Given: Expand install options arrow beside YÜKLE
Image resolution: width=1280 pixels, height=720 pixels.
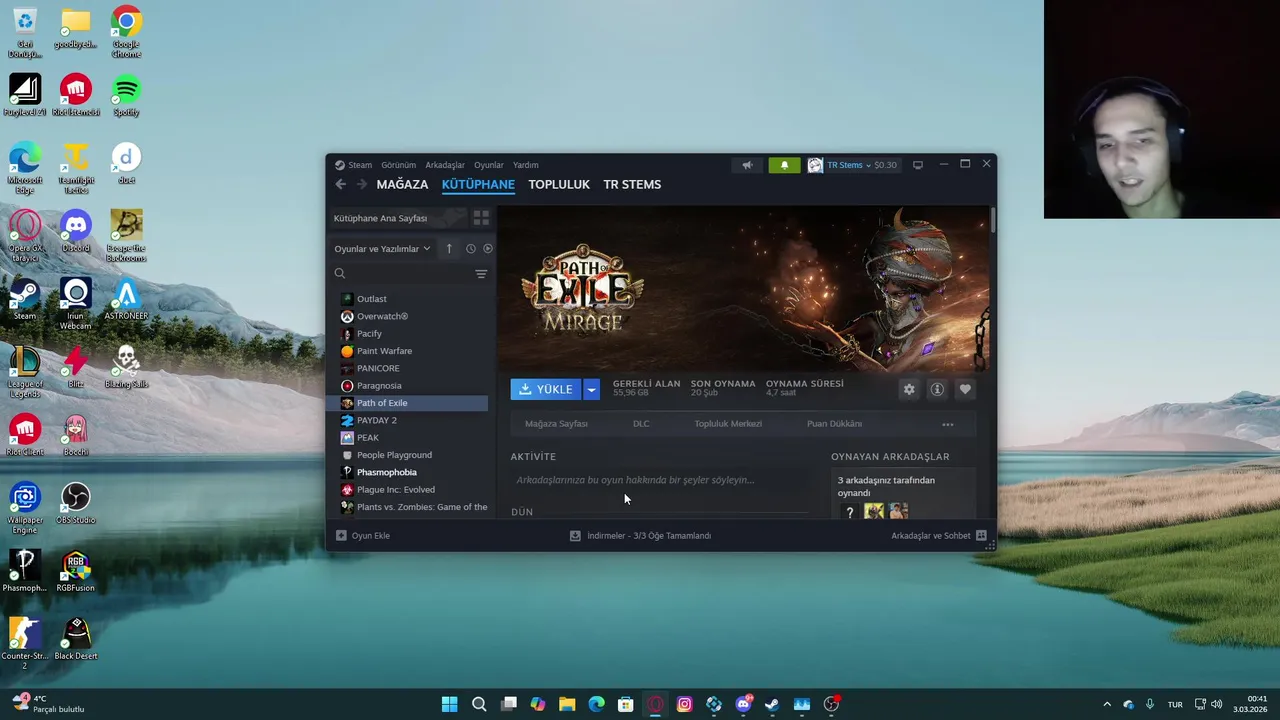Looking at the screenshot, I should 591,390.
